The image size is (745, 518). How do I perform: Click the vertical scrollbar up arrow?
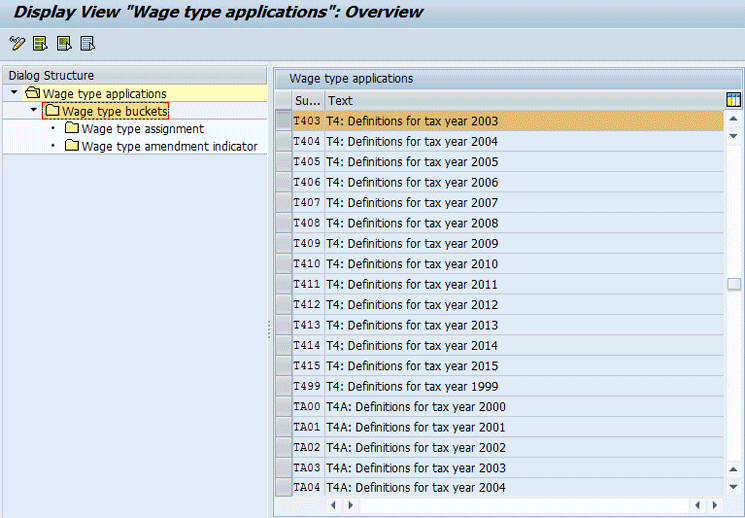[x=734, y=121]
